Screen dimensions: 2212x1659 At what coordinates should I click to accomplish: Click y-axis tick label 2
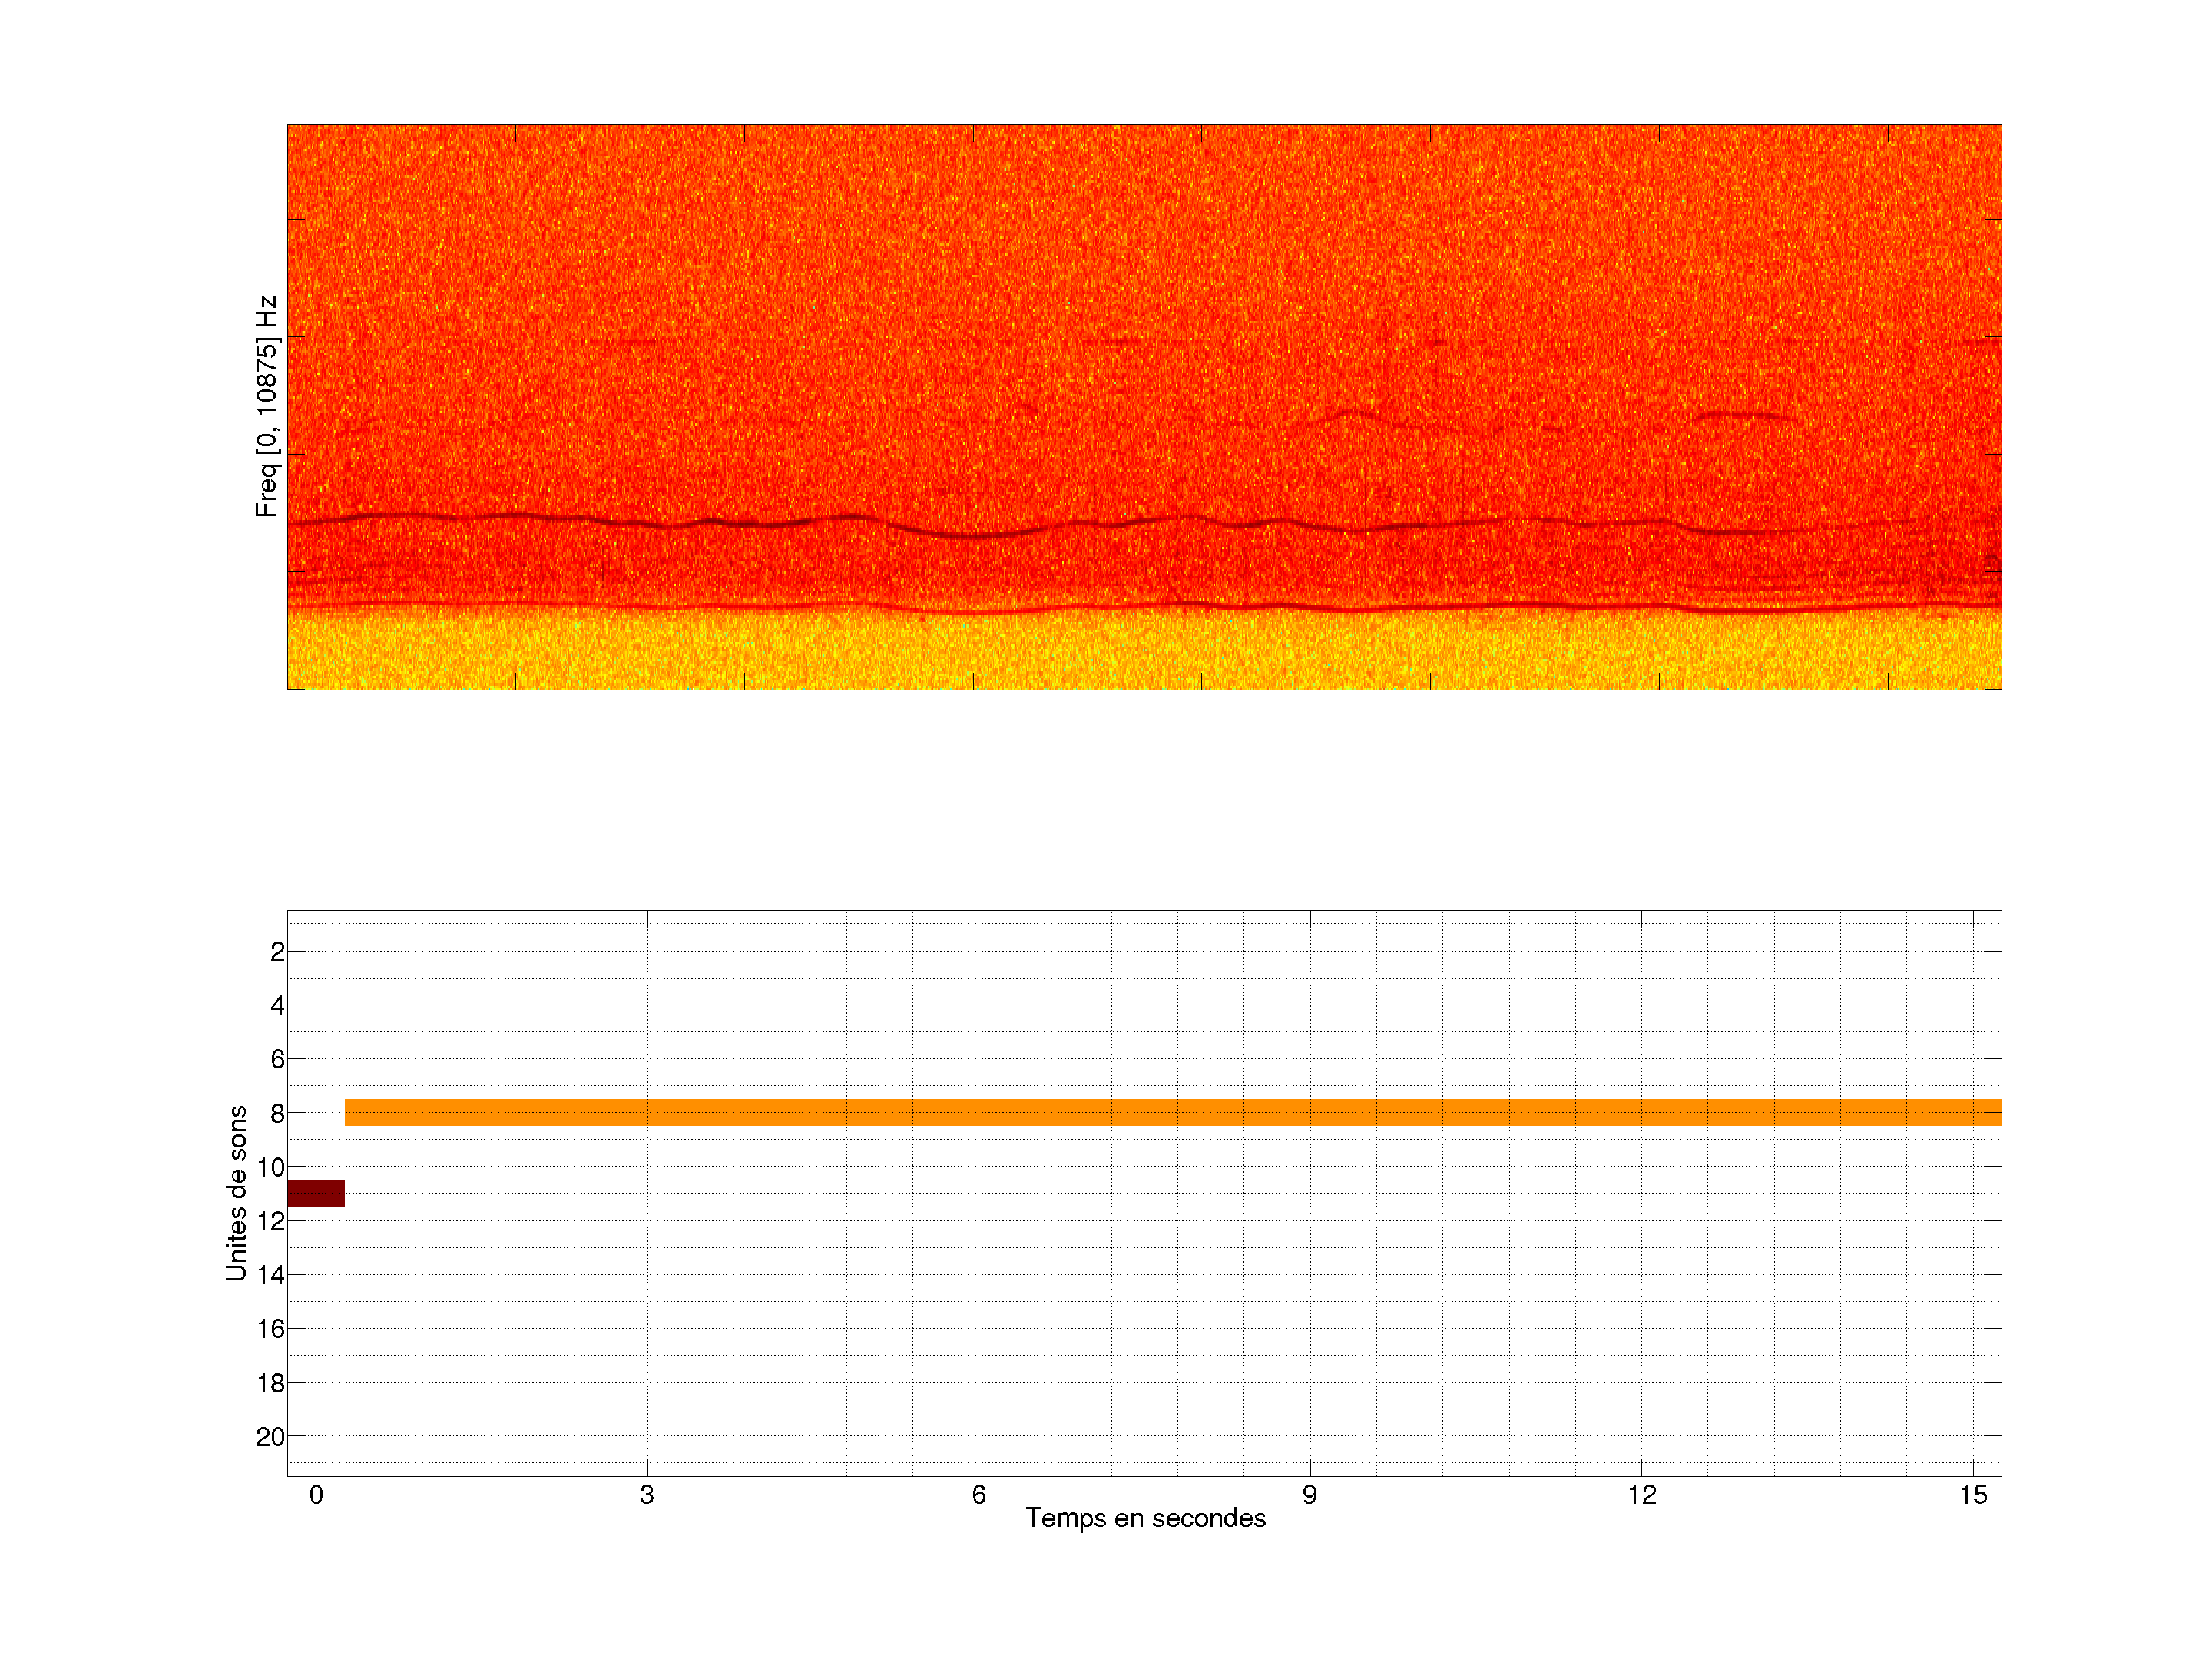pyautogui.click(x=277, y=952)
